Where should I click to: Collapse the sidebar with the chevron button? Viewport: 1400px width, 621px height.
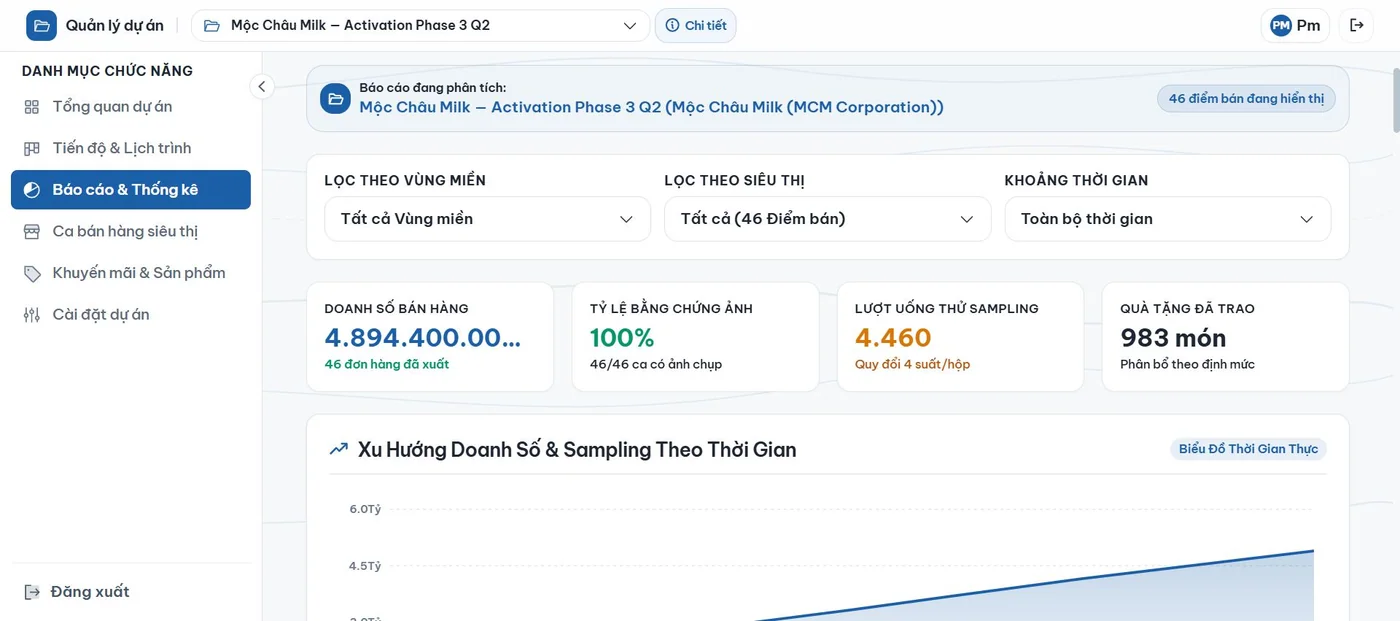[x=261, y=86]
